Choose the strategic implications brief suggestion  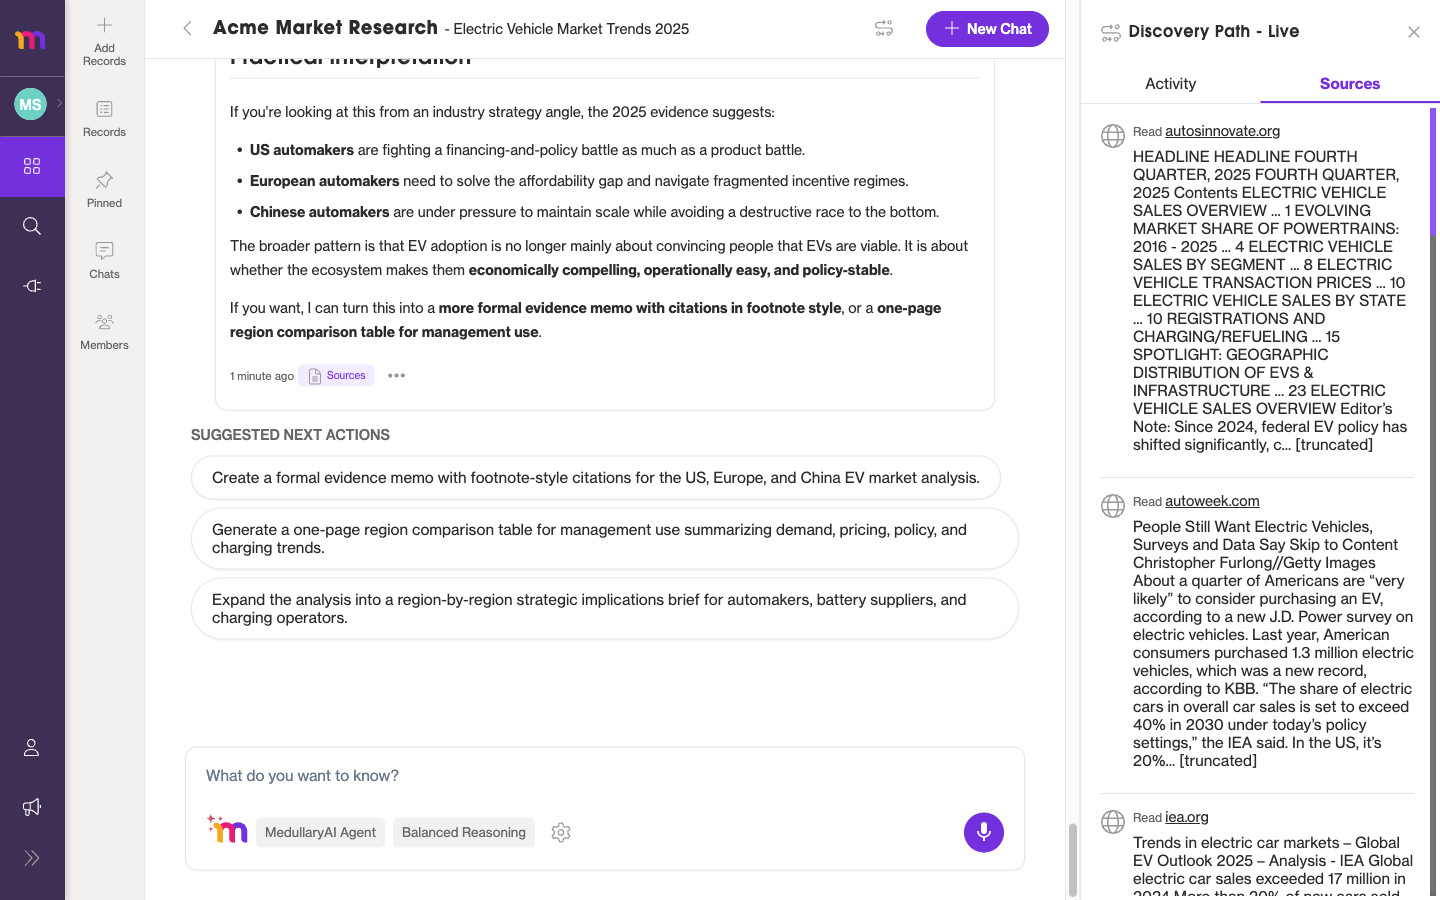point(605,609)
